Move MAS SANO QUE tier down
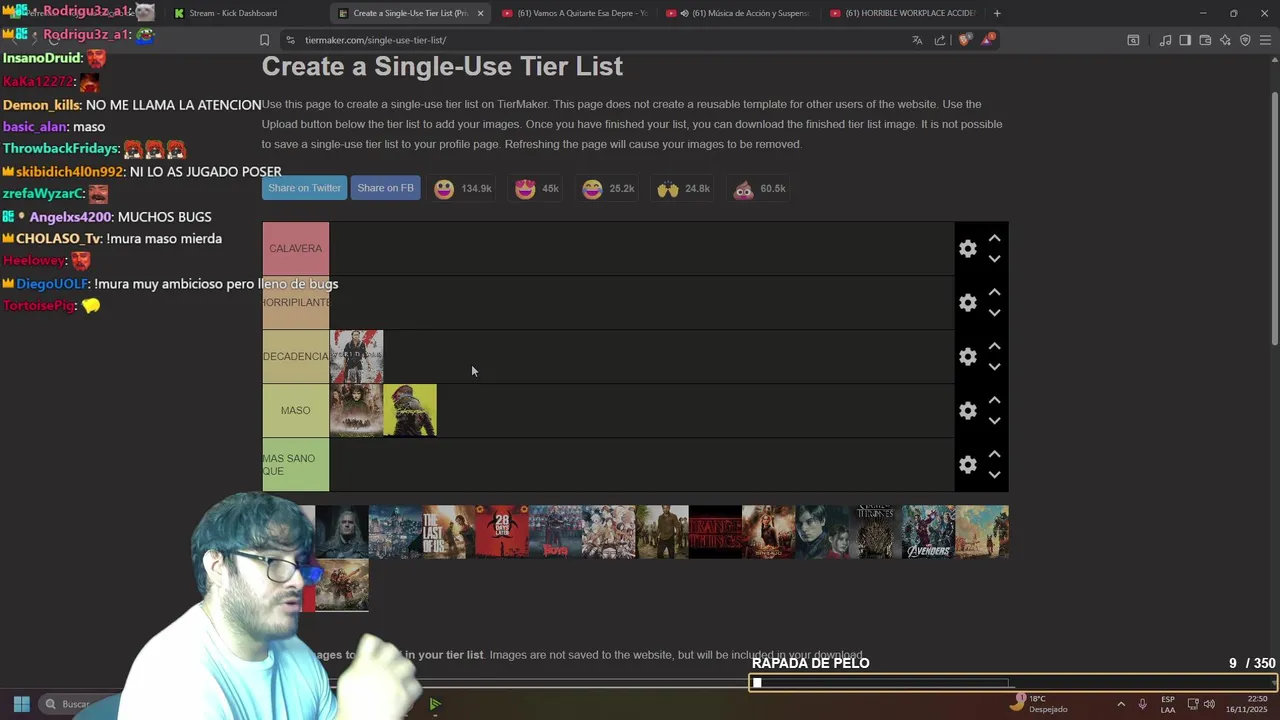 pos(994,475)
